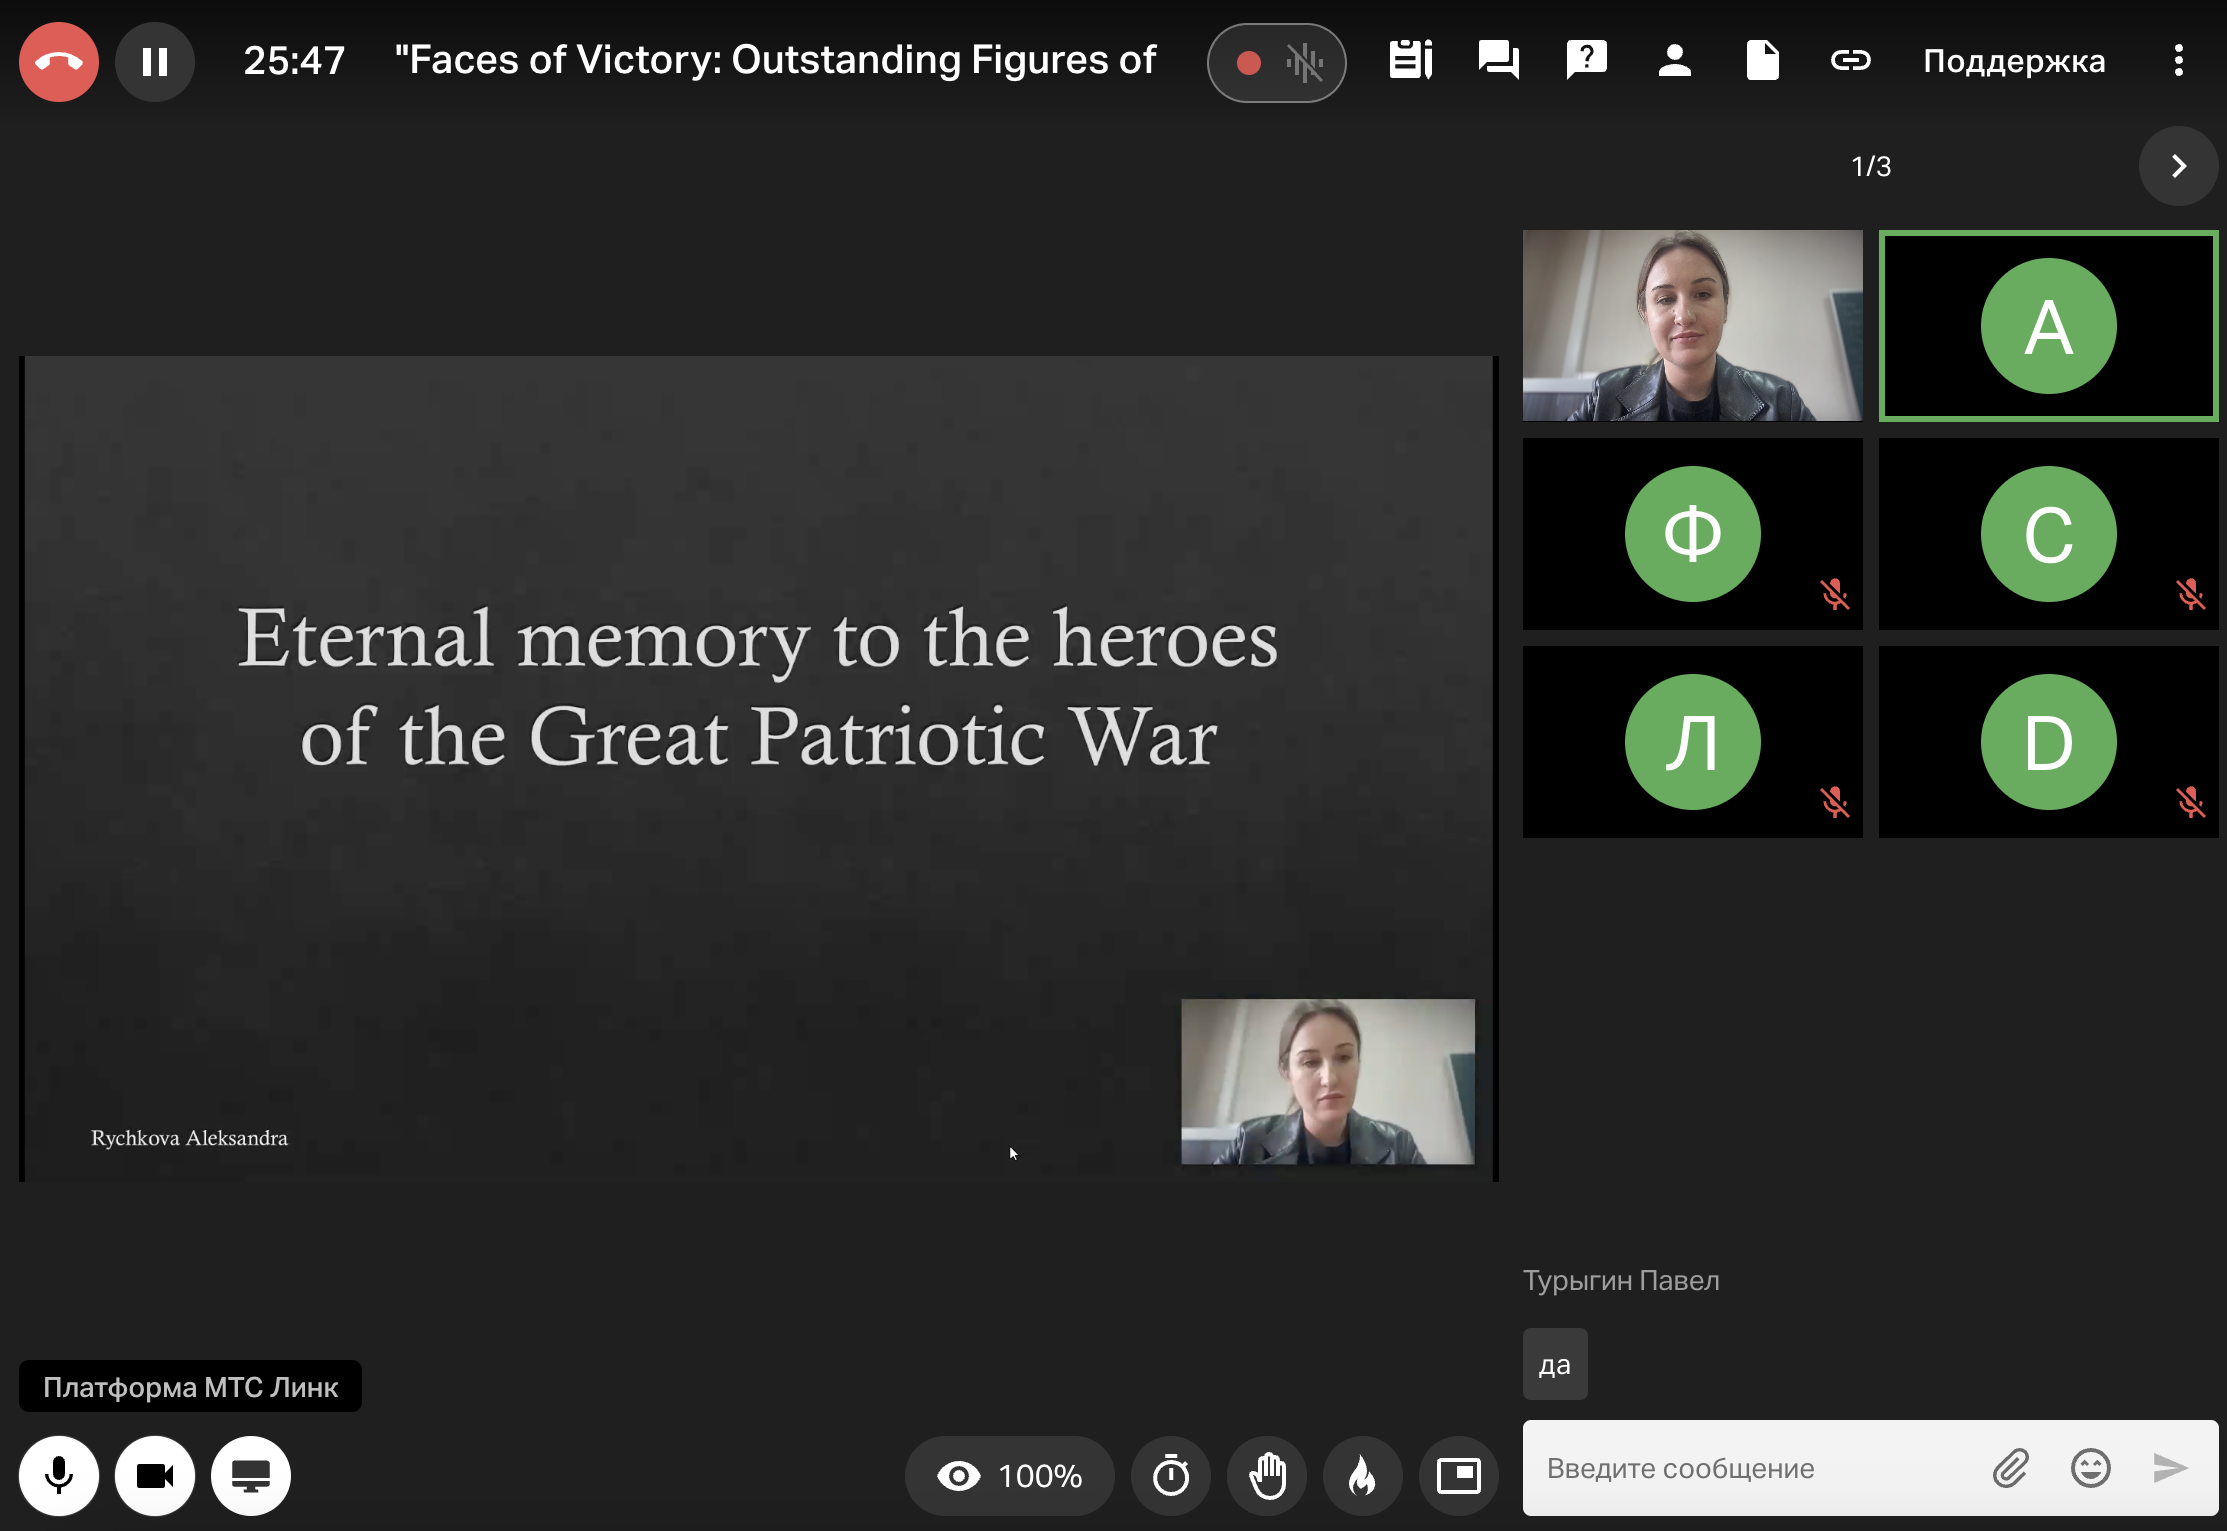Select participant tile with letter Л
Viewport: 2227px width, 1531px height.
(x=1692, y=742)
